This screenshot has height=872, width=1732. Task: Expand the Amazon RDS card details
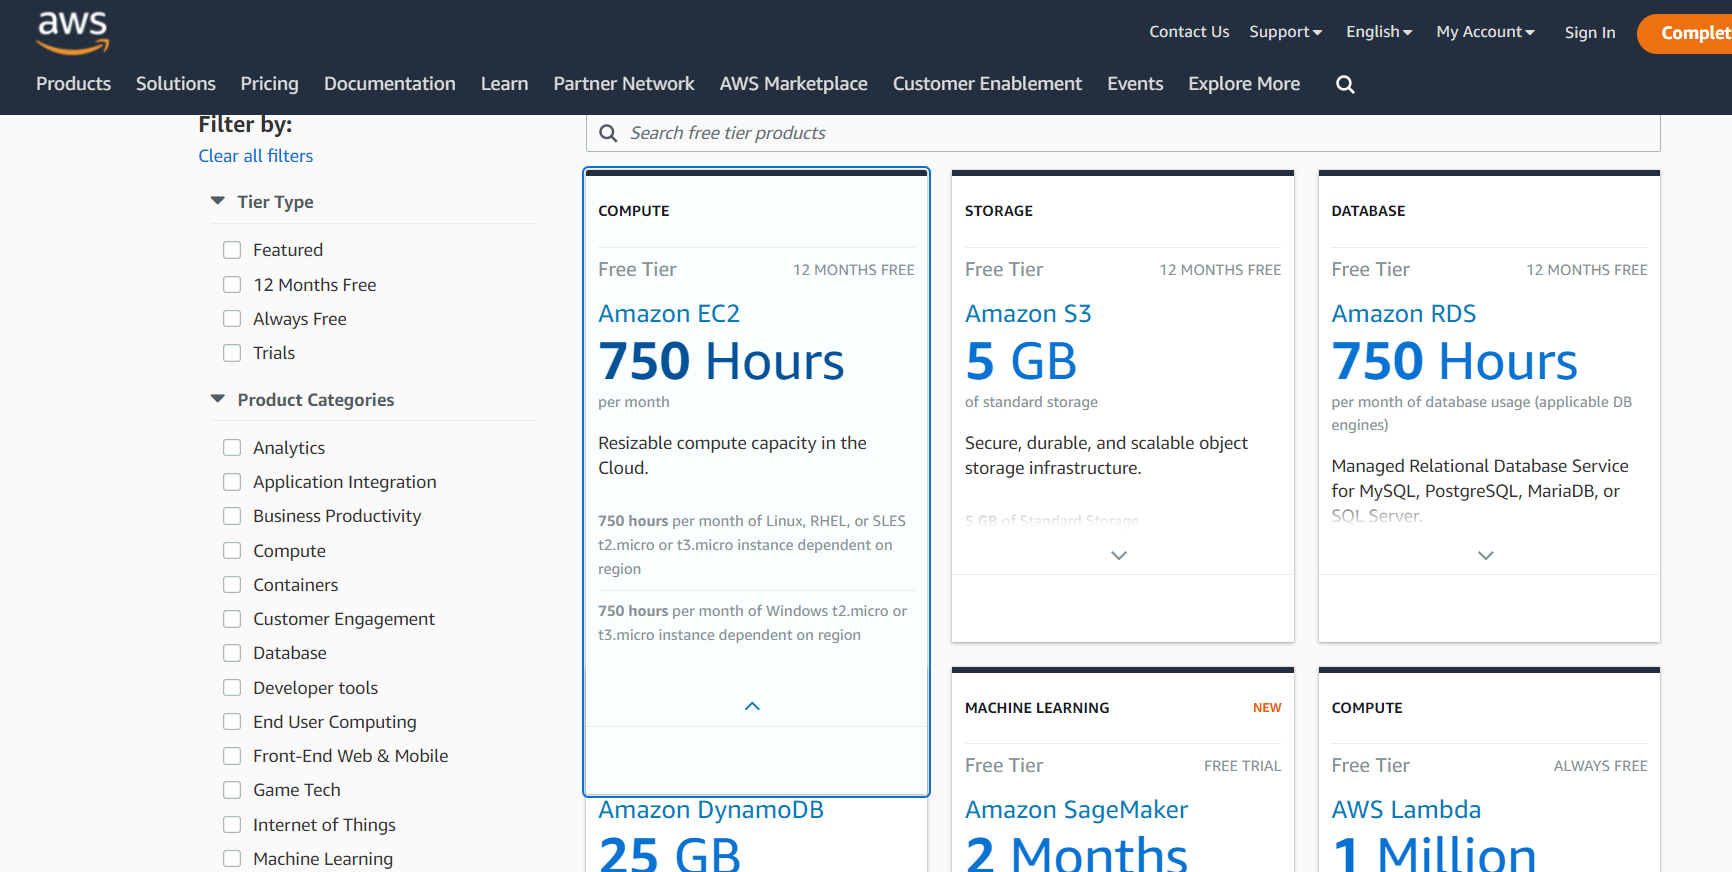point(1486,555)
